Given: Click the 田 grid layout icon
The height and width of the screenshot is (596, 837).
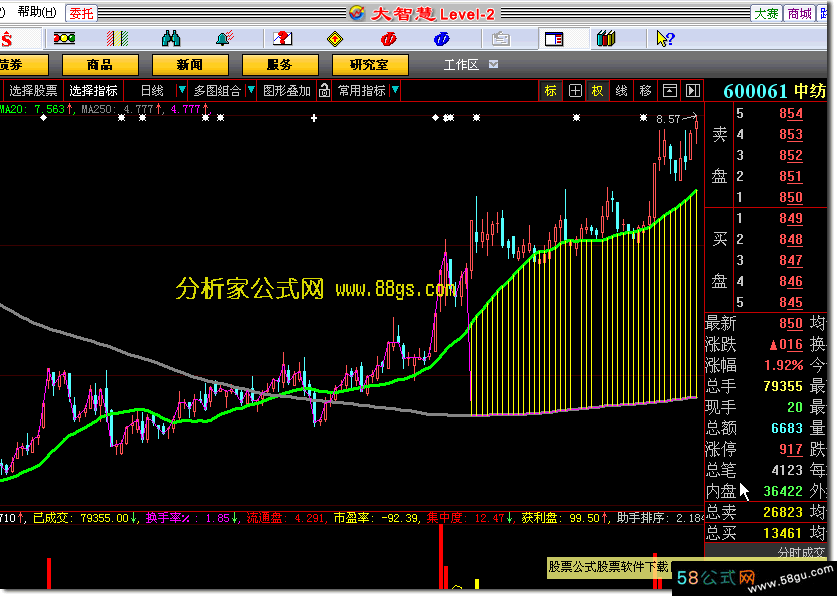Looking at the screenshot, I should coord(575,90).
